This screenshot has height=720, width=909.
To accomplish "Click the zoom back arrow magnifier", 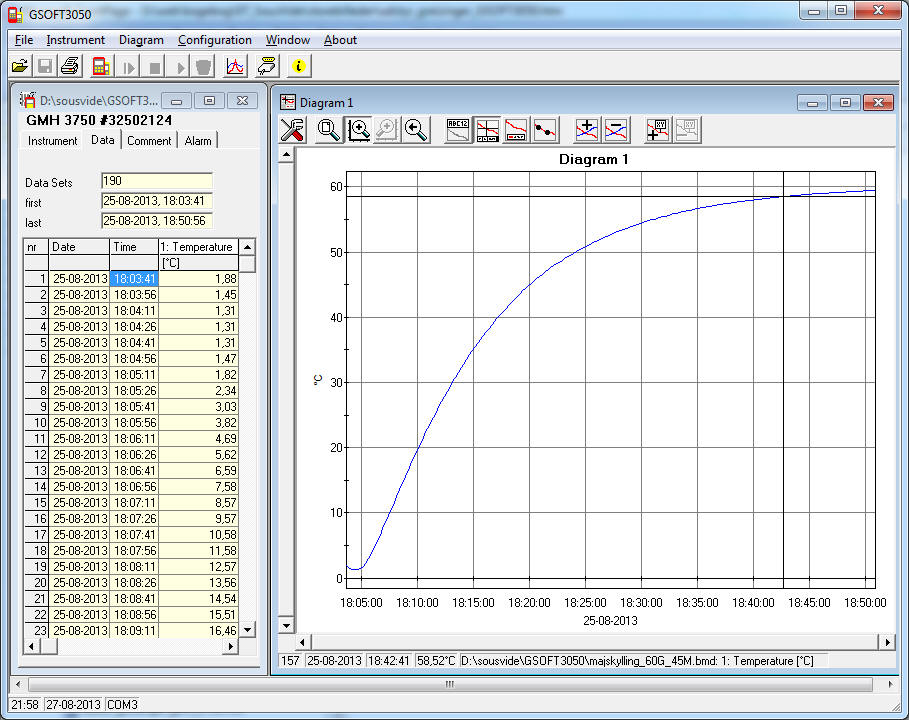I will [416, 130].
